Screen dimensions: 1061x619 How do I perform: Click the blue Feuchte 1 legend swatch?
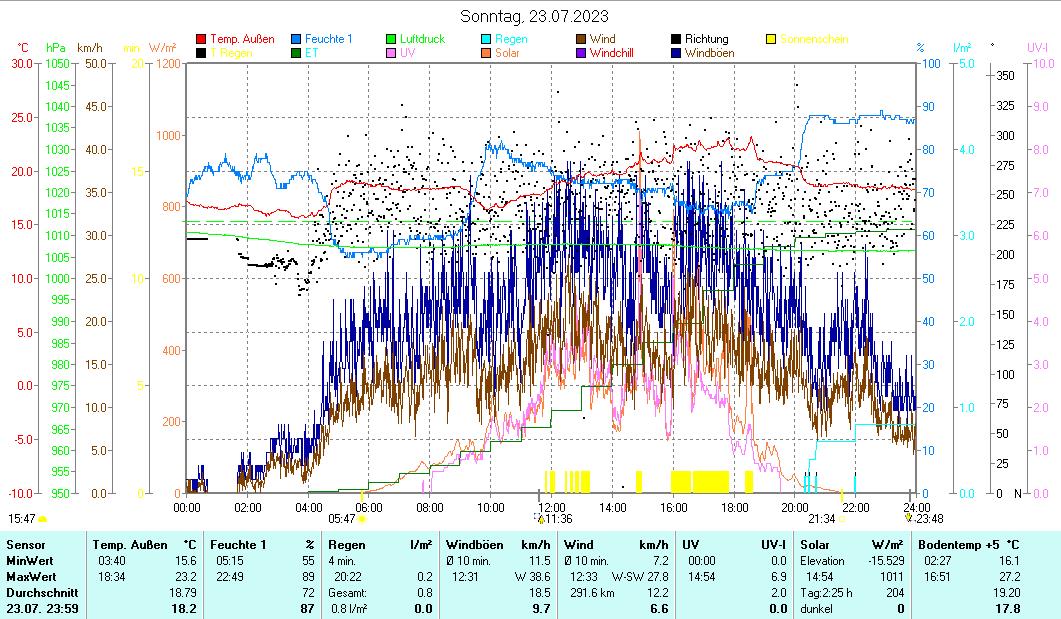[x=296, y=40]
